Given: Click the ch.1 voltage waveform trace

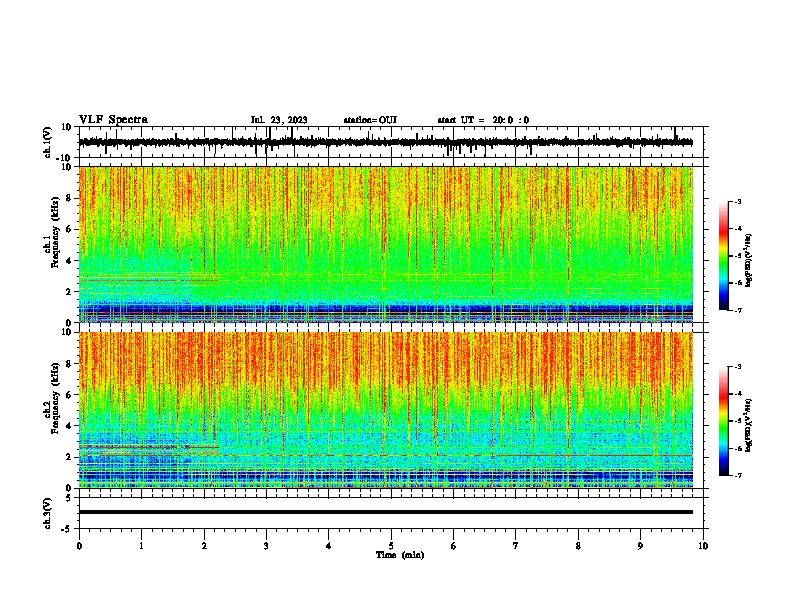Looking at the screenshot, I should 385,142.
